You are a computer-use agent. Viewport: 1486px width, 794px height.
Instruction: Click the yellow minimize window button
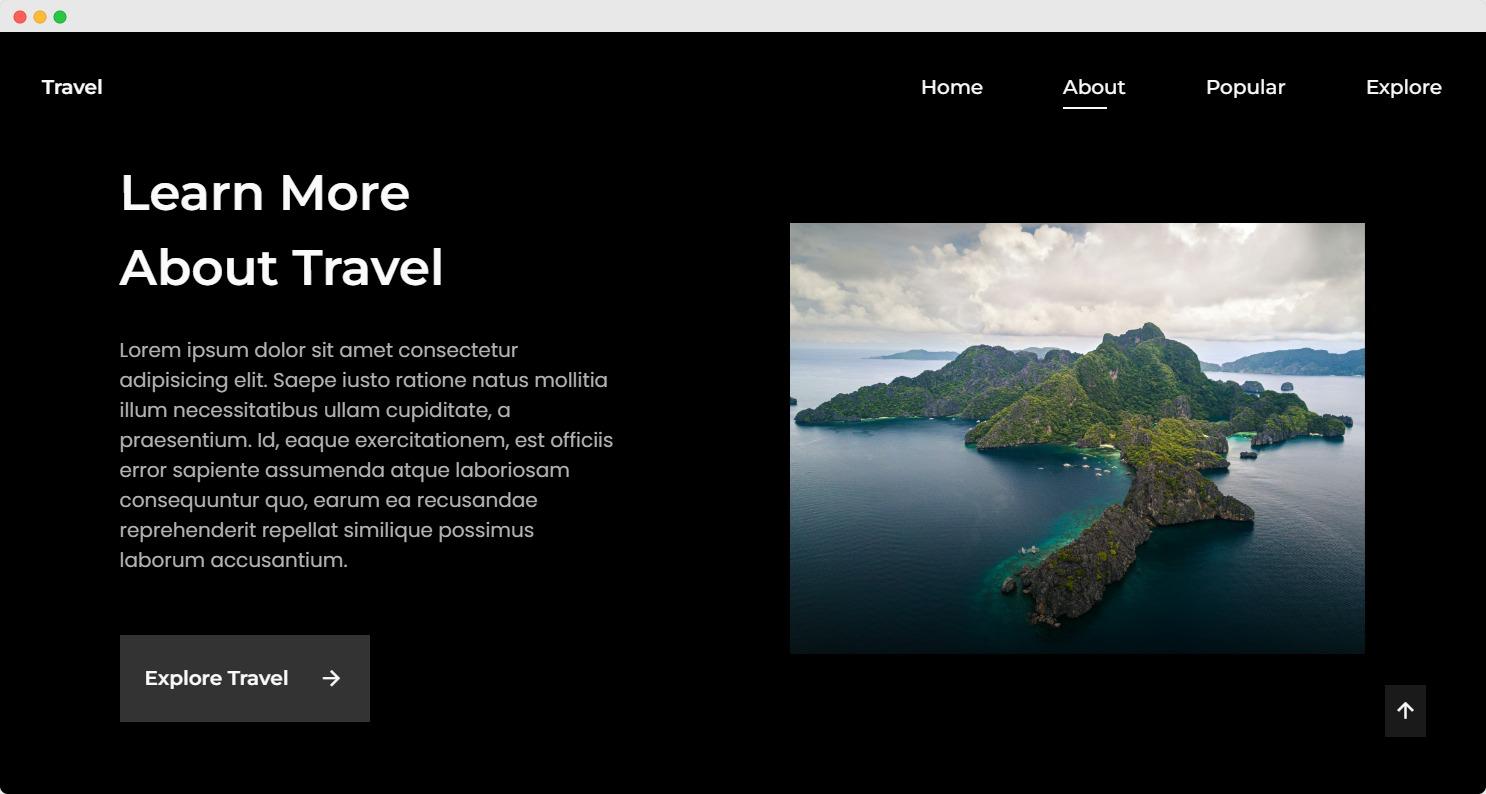coord(40,17)
